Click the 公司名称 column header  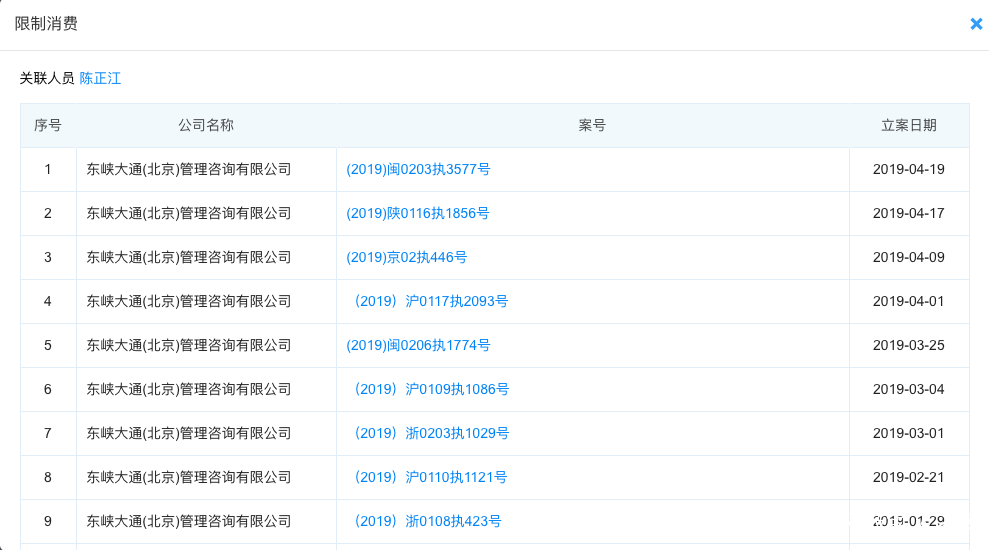pyautogui.click(x=206, y=126)
